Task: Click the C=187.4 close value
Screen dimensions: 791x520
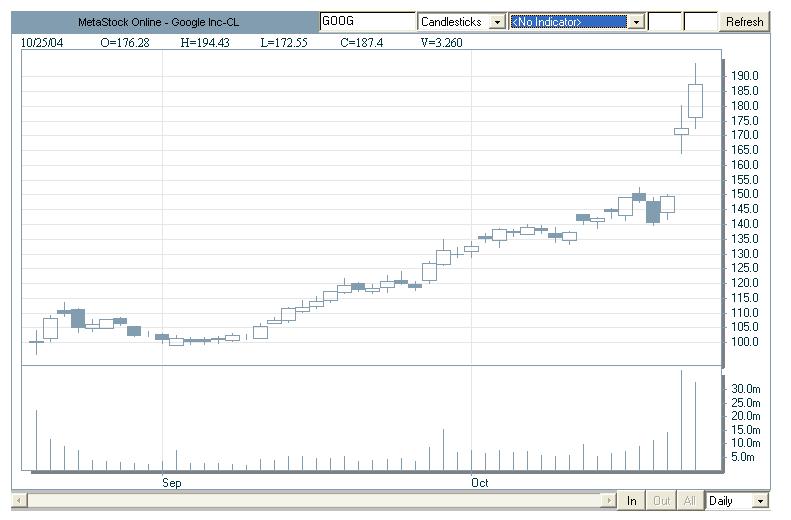Action: (x=362, y=43)
